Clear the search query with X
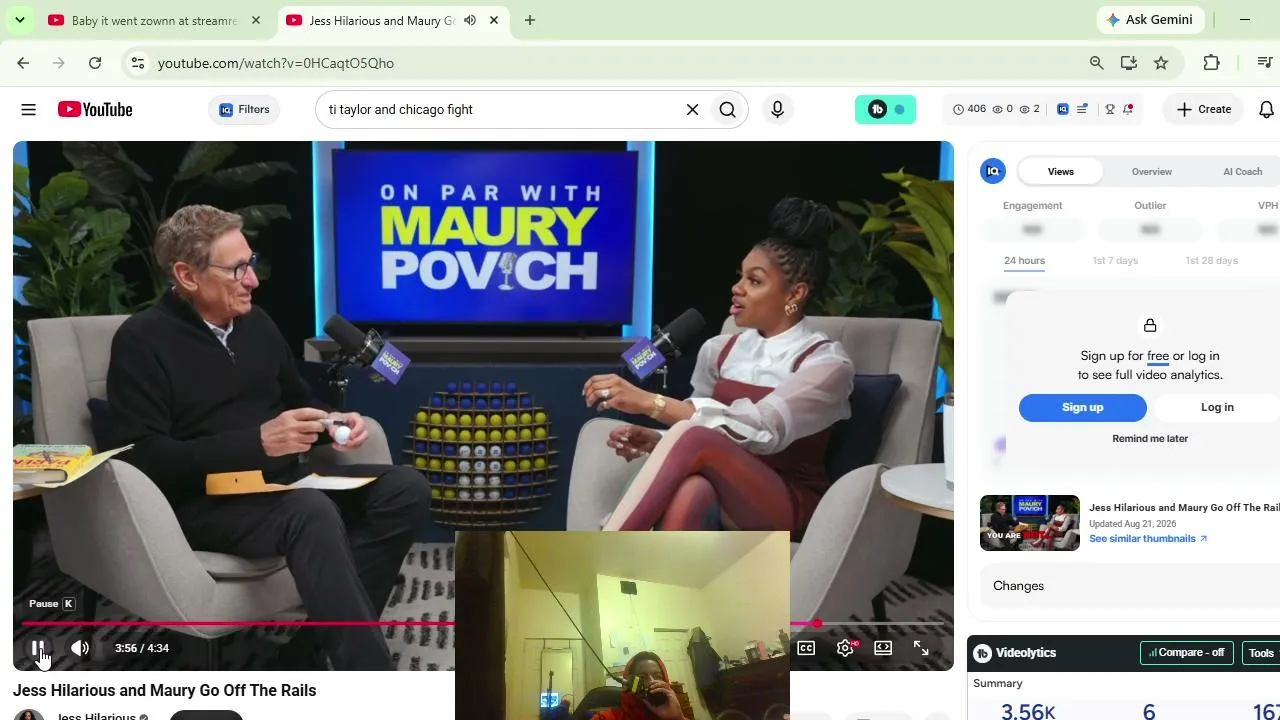The image size is (1280, 720). [692, 109]
